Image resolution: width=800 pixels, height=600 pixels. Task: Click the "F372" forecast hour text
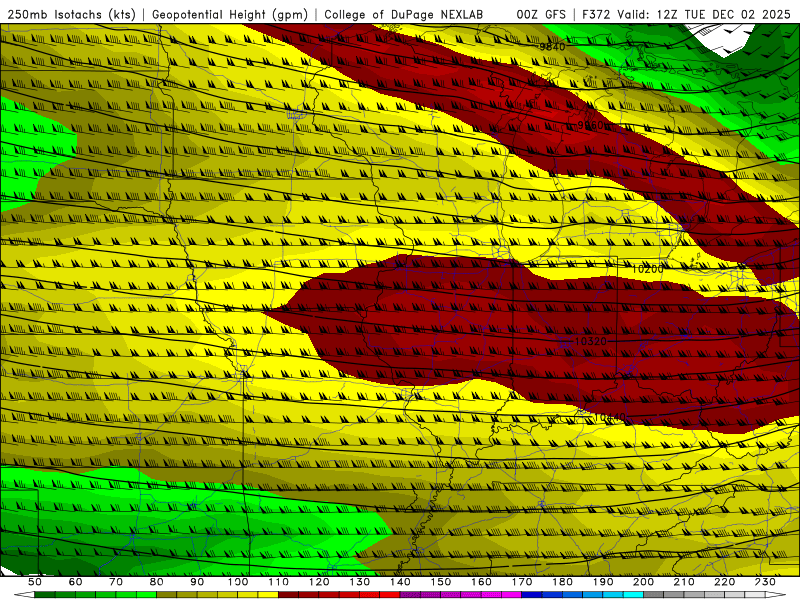596,14
